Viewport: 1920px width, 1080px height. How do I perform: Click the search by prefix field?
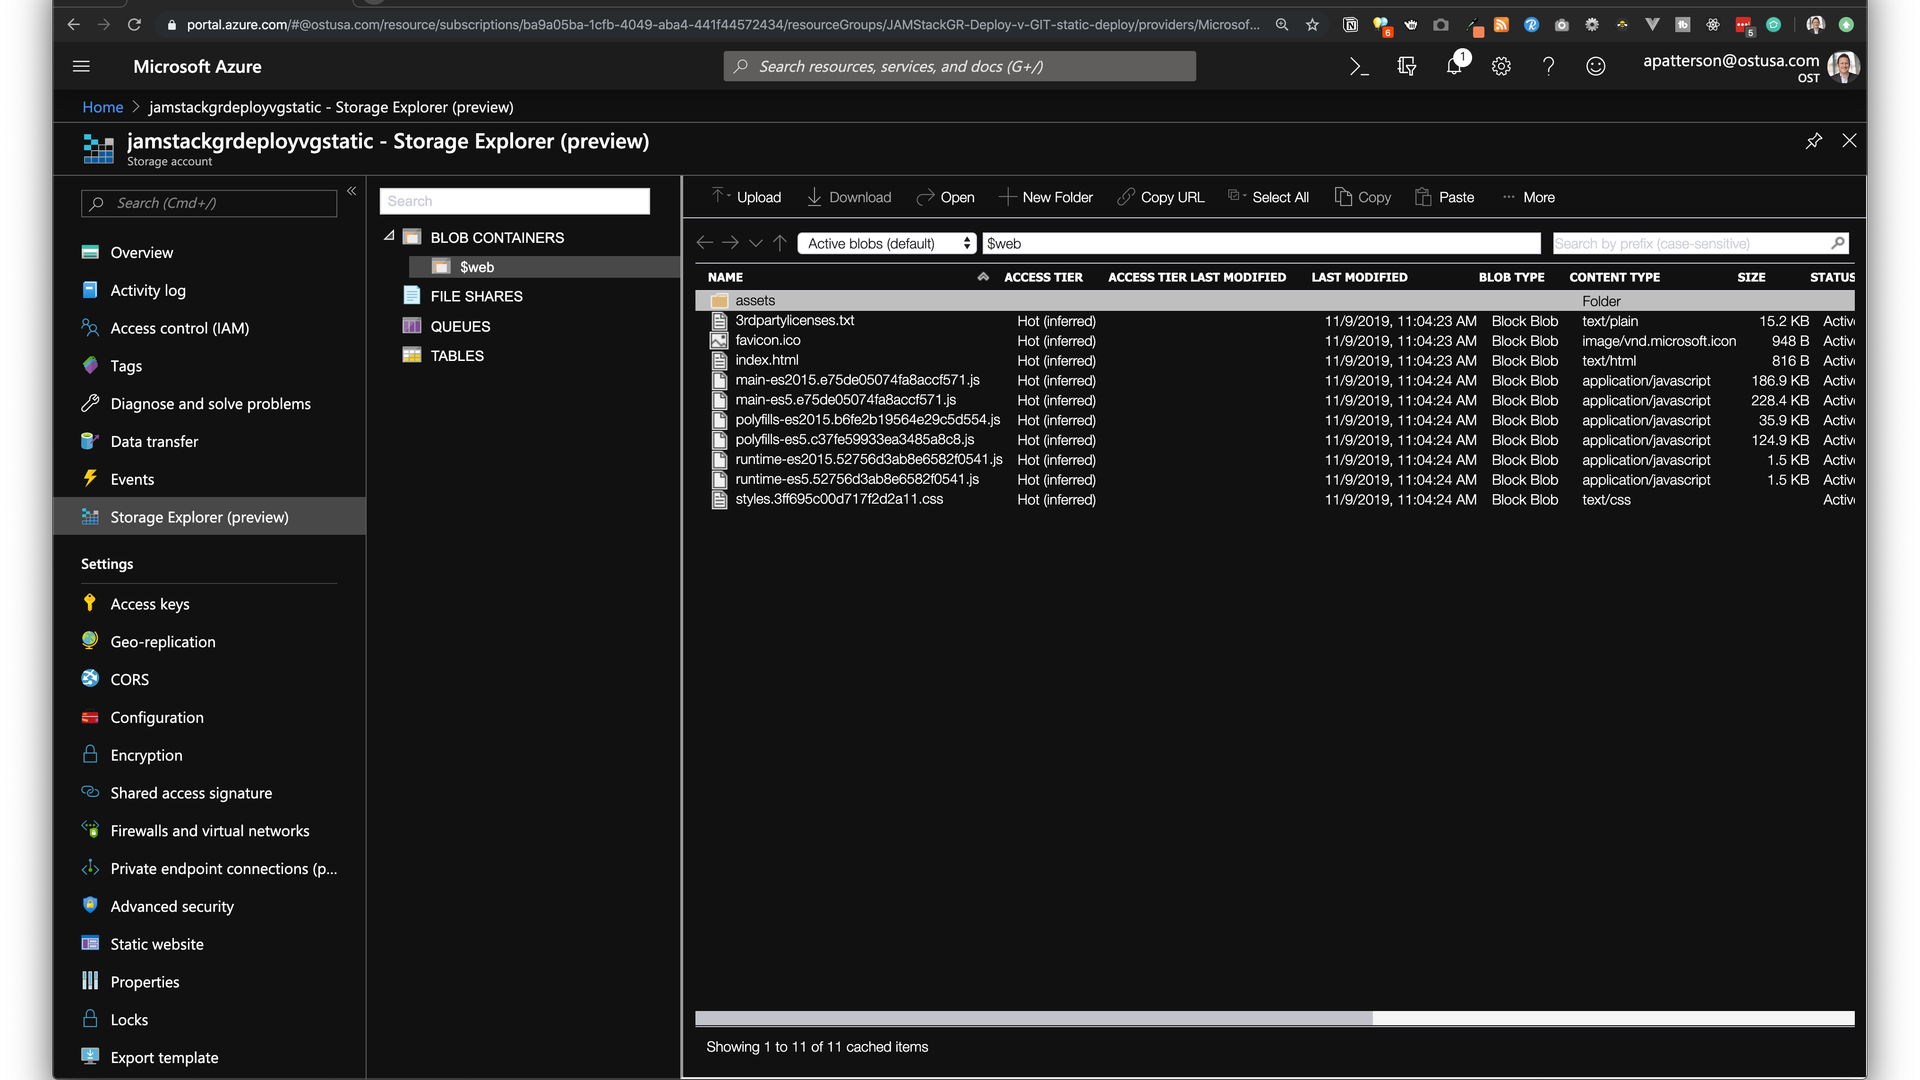point(1690,243)
